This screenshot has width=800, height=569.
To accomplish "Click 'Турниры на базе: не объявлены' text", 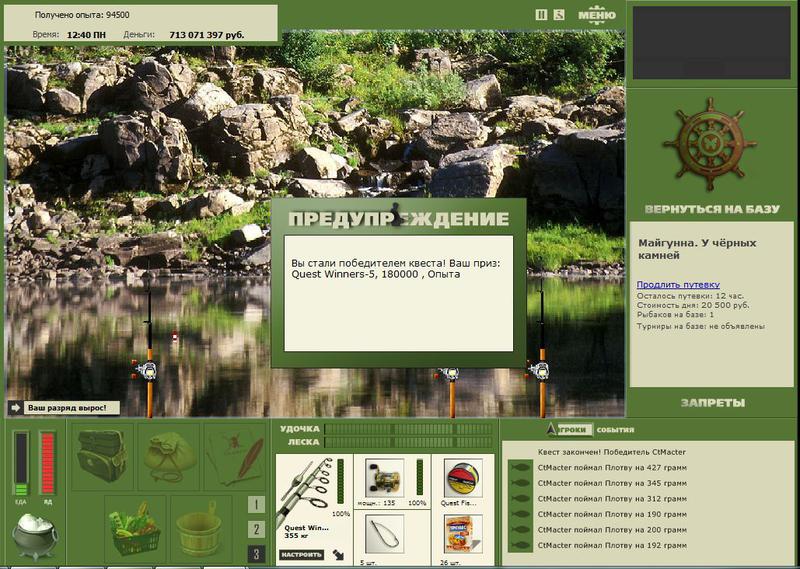I will tap(701, 326).
